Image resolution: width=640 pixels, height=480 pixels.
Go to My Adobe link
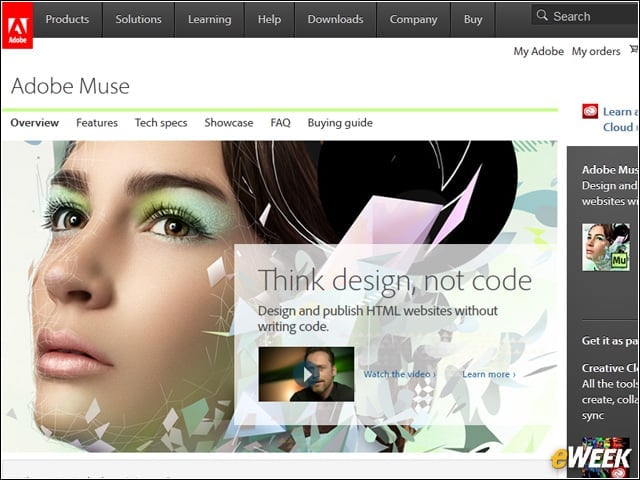[538, 51]
